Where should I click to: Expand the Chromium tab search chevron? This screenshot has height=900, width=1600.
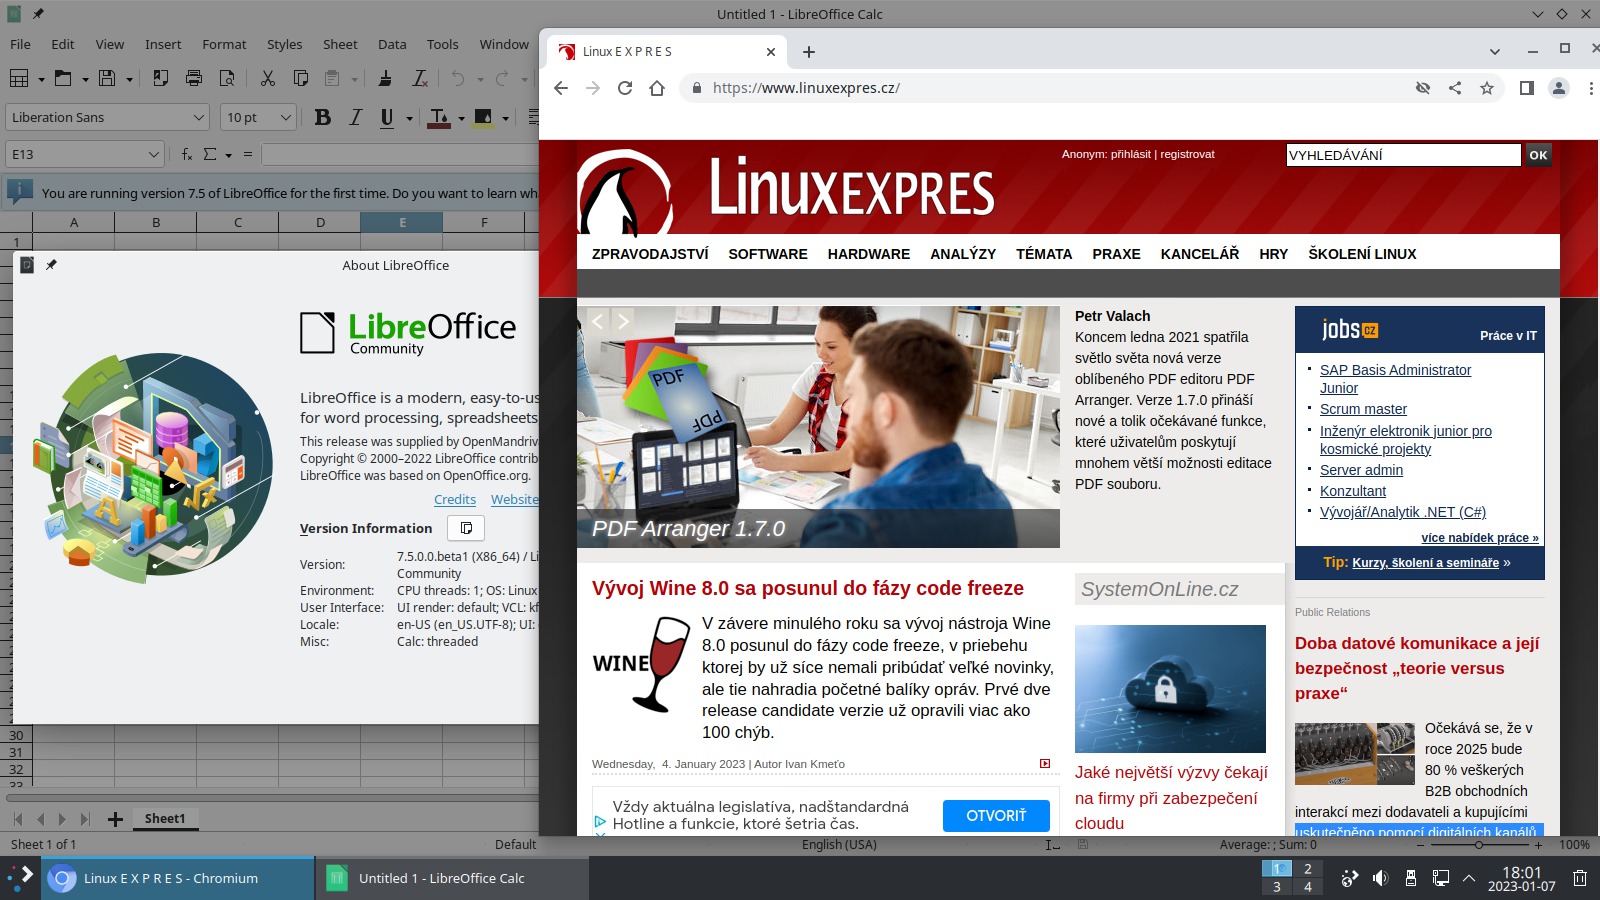[1495, 51]
